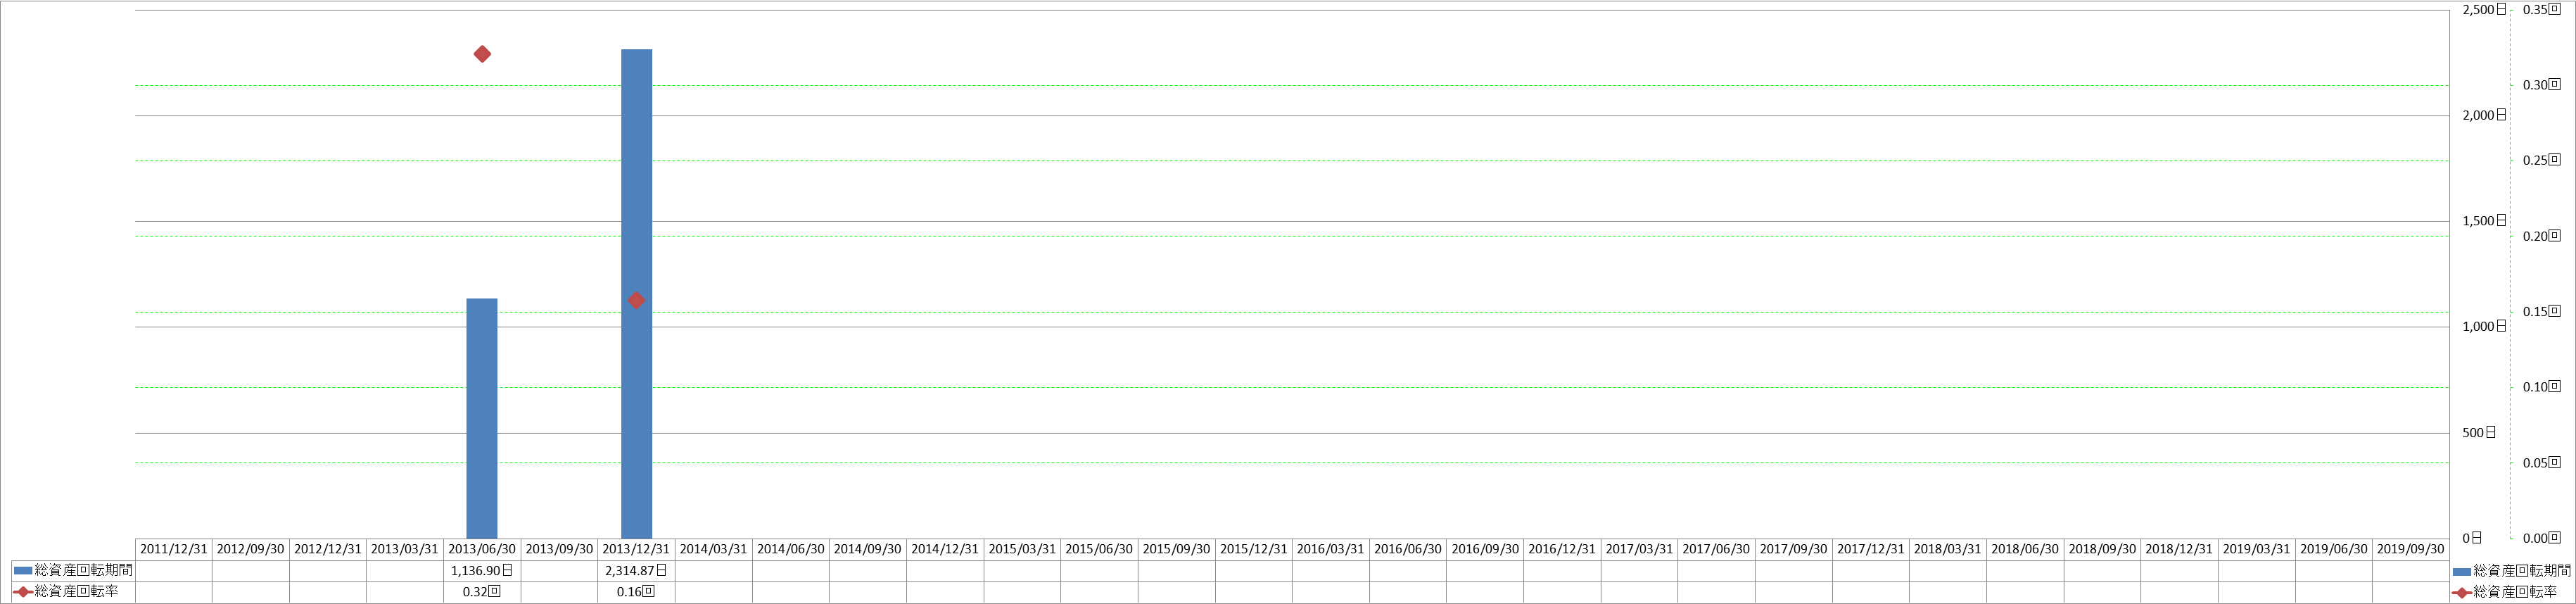This screenshot has height=604, width=2576.
Task: Click the 2013/06/30 date label
Action: pos(482,549)
